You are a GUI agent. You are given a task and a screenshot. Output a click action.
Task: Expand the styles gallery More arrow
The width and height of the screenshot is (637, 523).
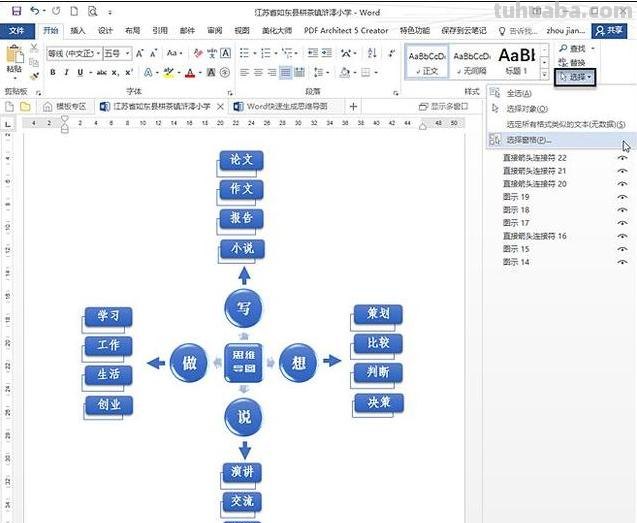[x=544, y=74]
